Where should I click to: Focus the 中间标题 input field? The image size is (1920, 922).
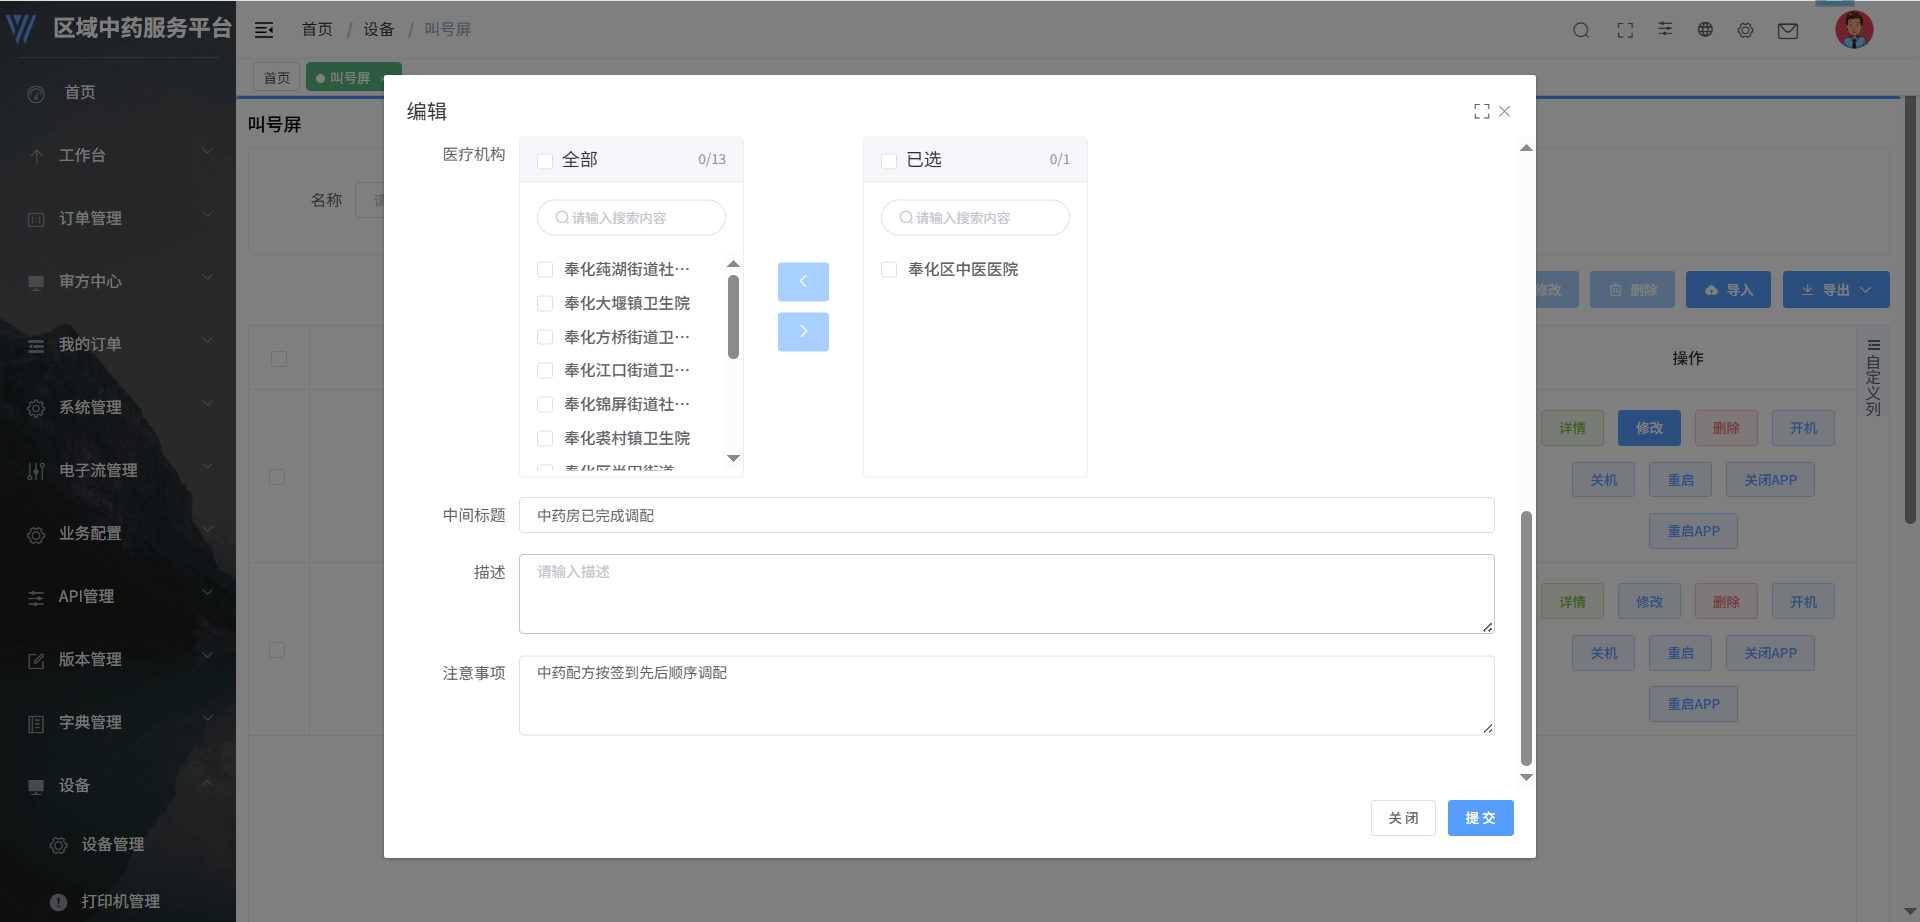[x=1006, y=515]
